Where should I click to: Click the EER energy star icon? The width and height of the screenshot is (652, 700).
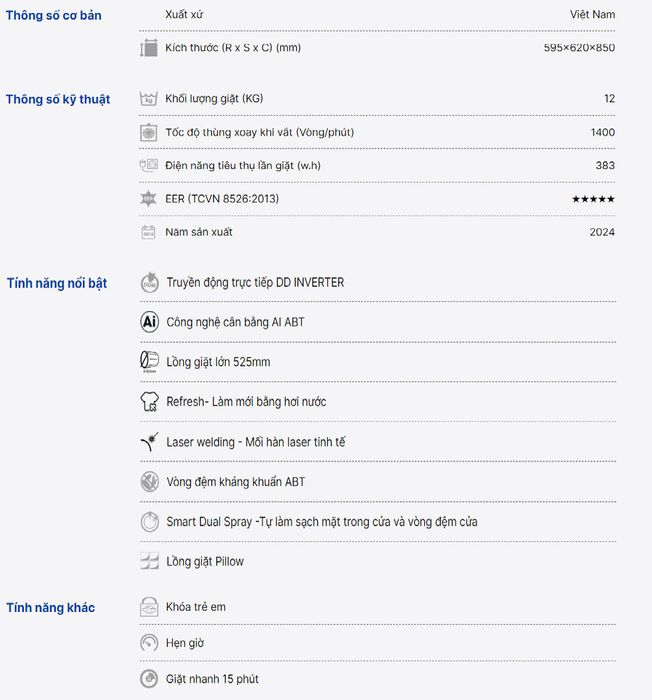(x=148, y=199)
